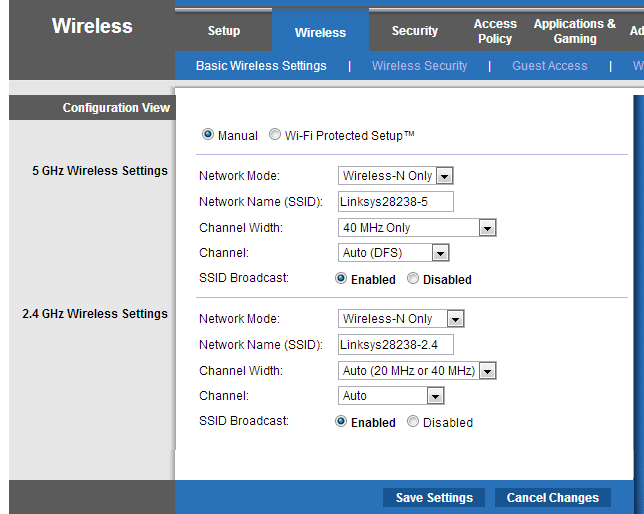Open 5 GHz Network Mode dropdown

pos(445,176)
